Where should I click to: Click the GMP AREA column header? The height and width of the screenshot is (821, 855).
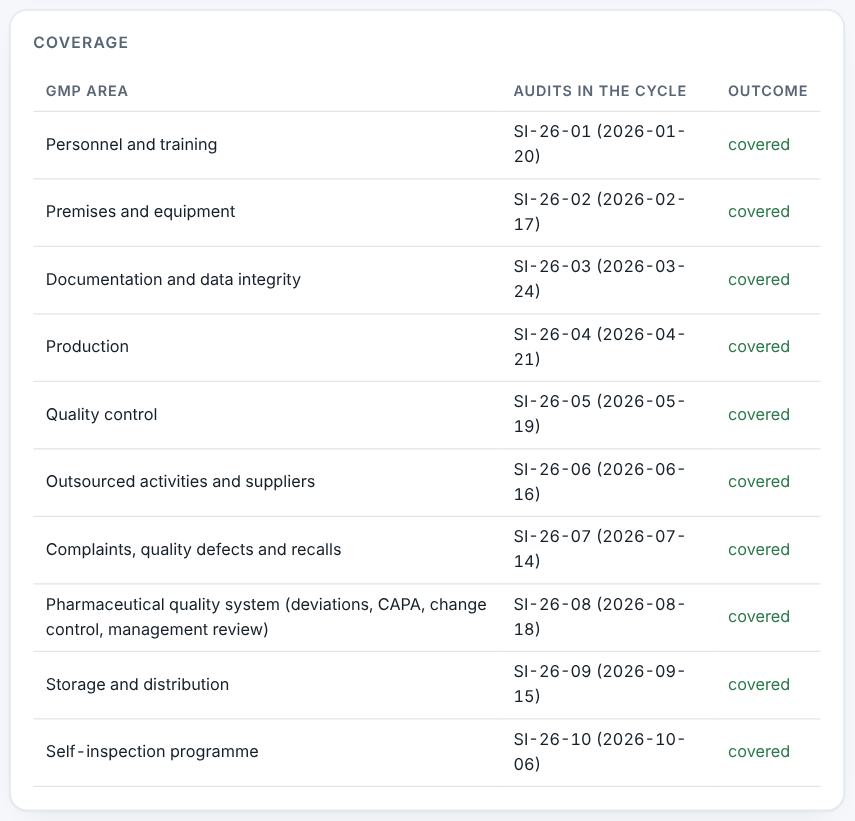[x=87, y=91]
